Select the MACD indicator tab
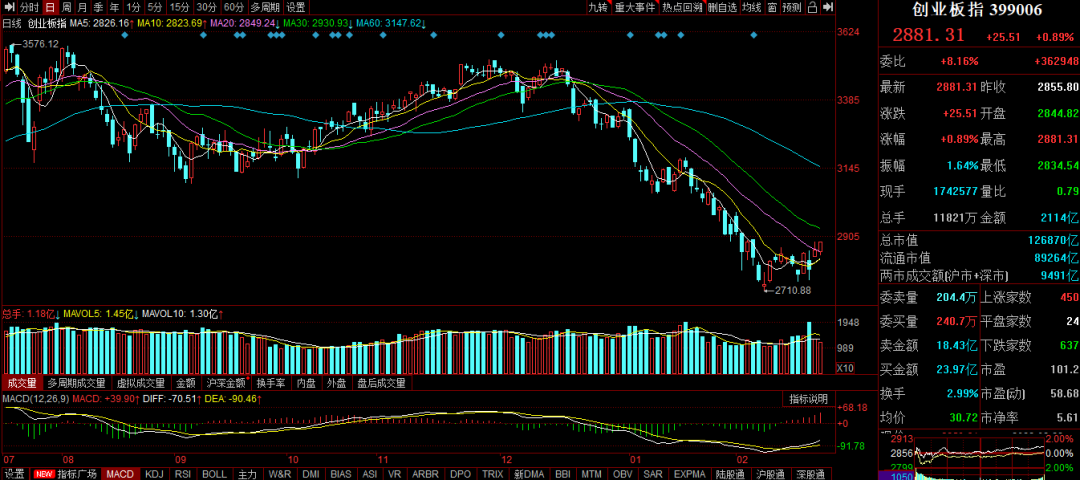This screenshot has width=1080, height=480. [x=121, y=474]
